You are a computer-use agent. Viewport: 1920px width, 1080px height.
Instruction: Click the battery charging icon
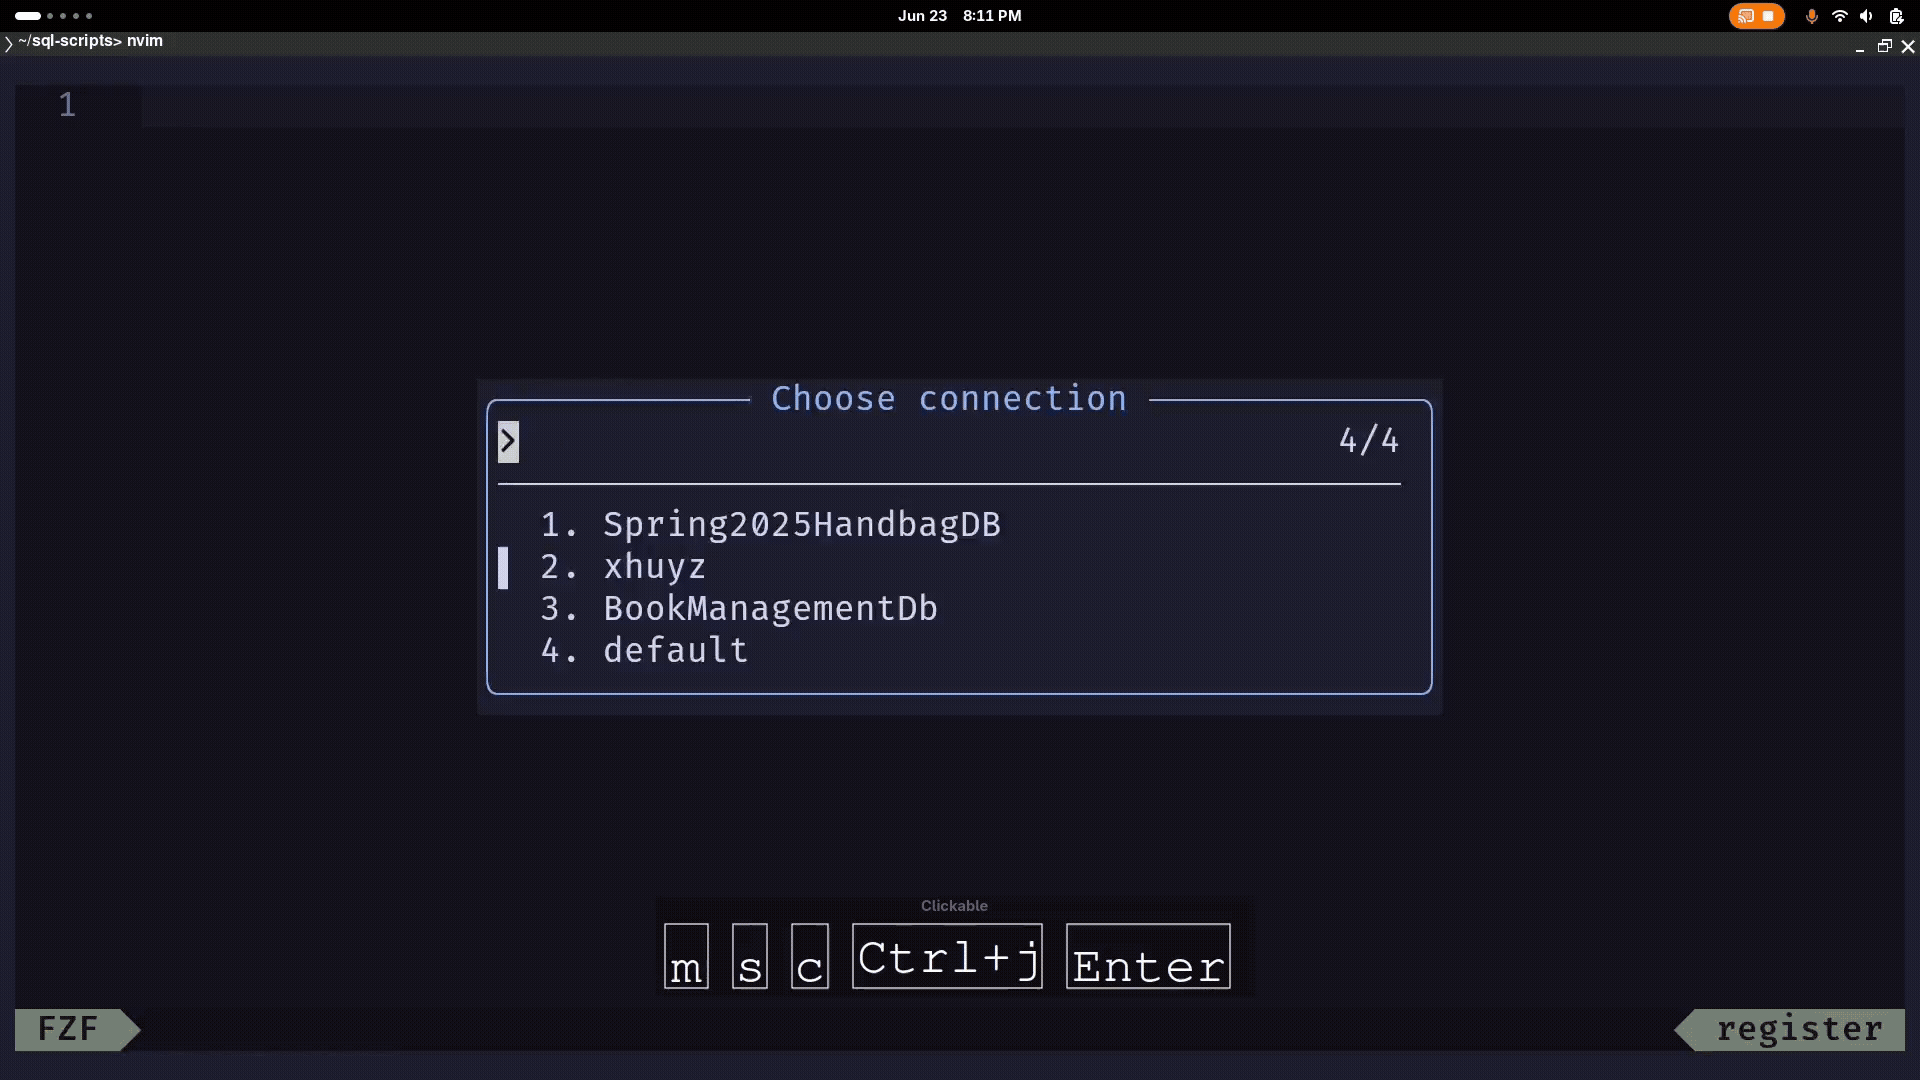pyautogui.click(x=1896, y=16)
